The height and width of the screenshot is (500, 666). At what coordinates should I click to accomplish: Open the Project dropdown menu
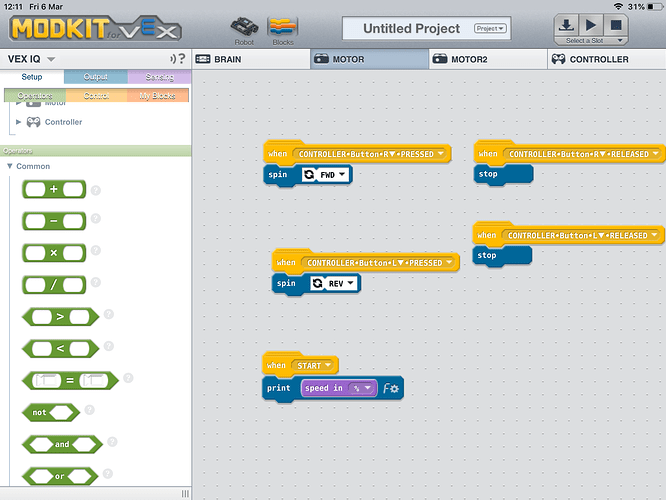tap(490, 28)
